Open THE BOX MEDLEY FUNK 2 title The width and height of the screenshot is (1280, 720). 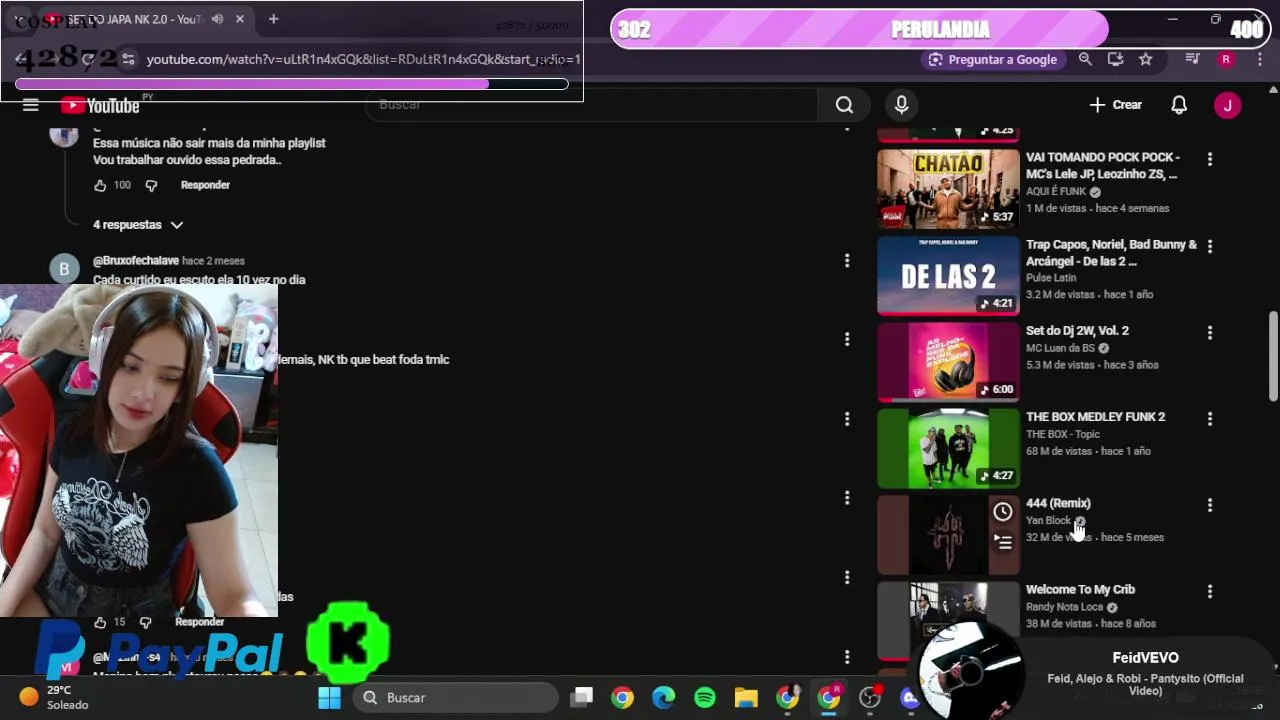pyautogui.click(x=1095, y=417)
